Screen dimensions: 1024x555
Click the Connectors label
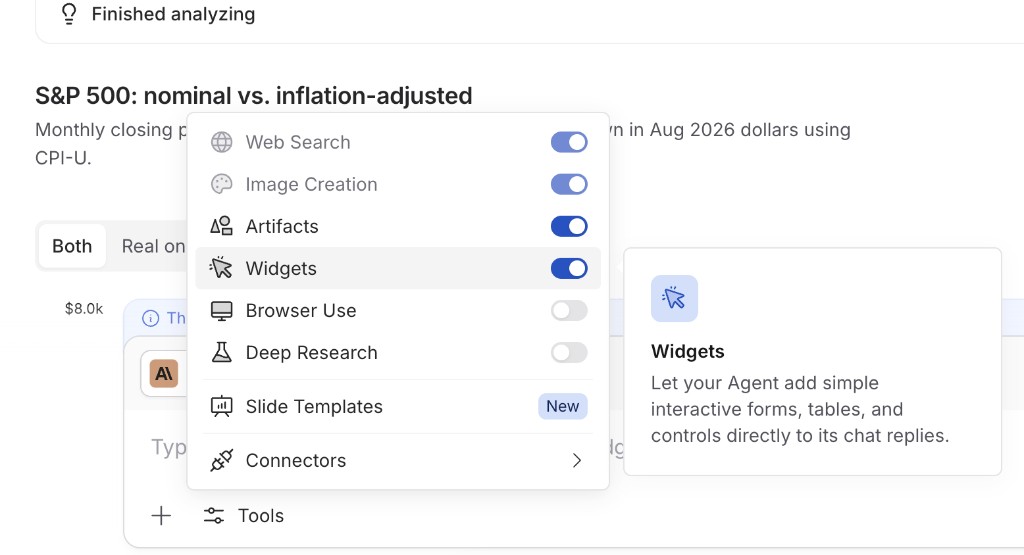coord(296,460)
